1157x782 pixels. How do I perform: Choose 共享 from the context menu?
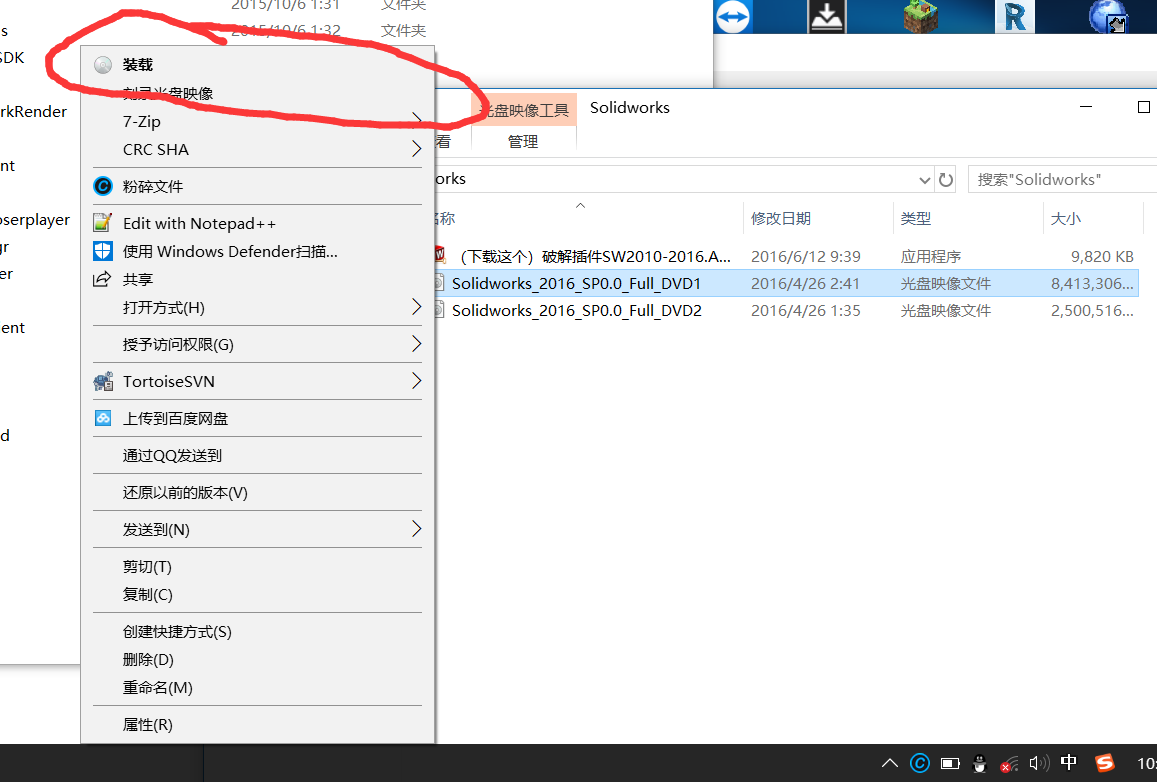click(258, 279)
